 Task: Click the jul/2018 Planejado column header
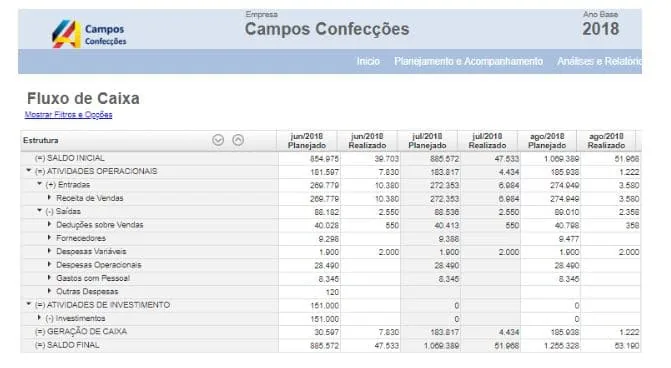pos(427,141)
